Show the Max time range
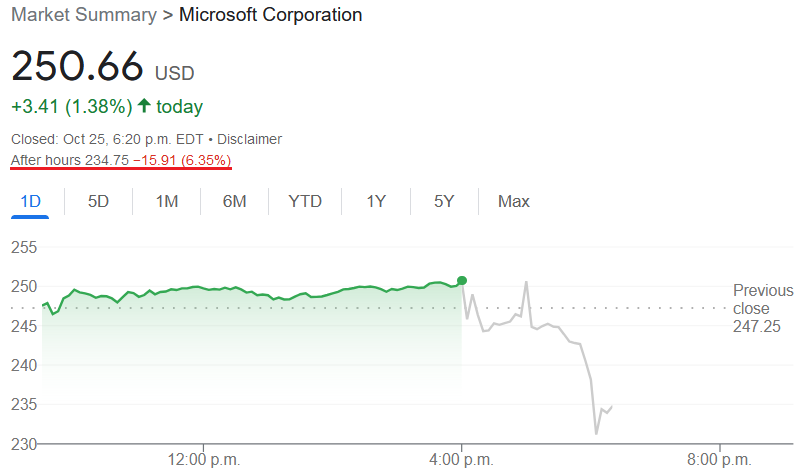Image resolution: width=808 pixels, height=474 pixels. click(x=513, y=201)
